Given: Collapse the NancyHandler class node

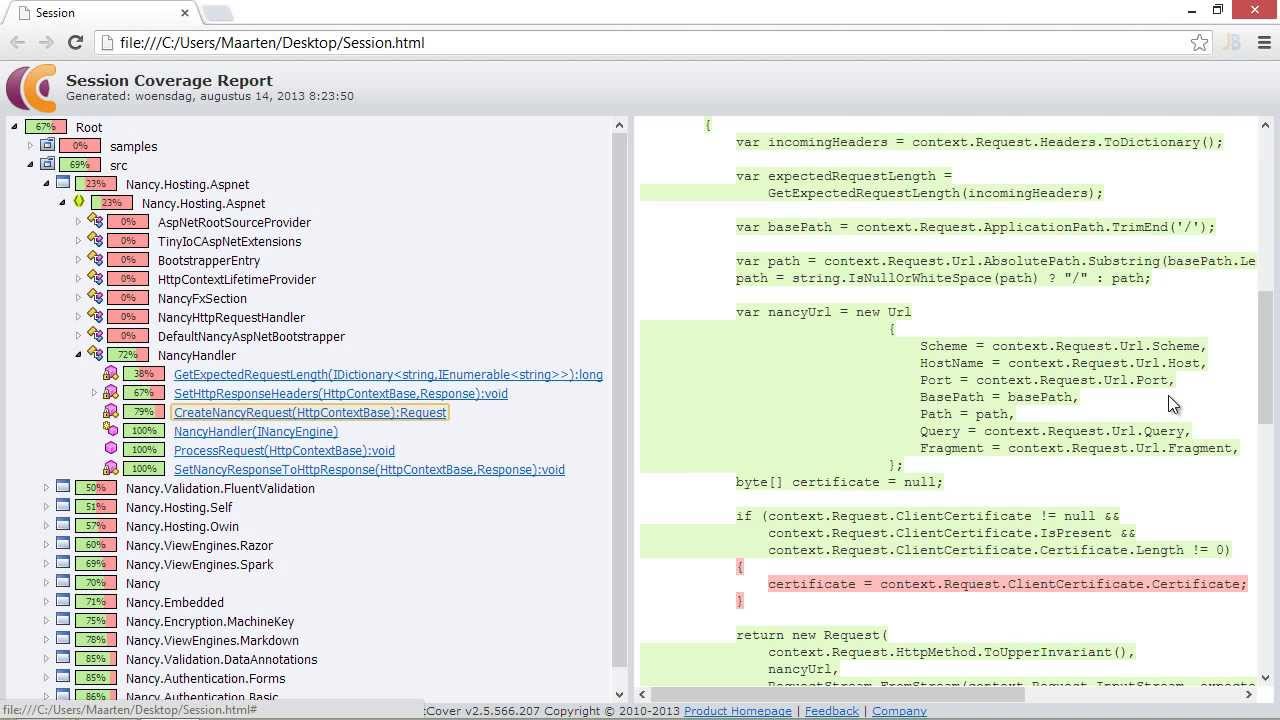Looking at the screenshot, I should 78,355.
